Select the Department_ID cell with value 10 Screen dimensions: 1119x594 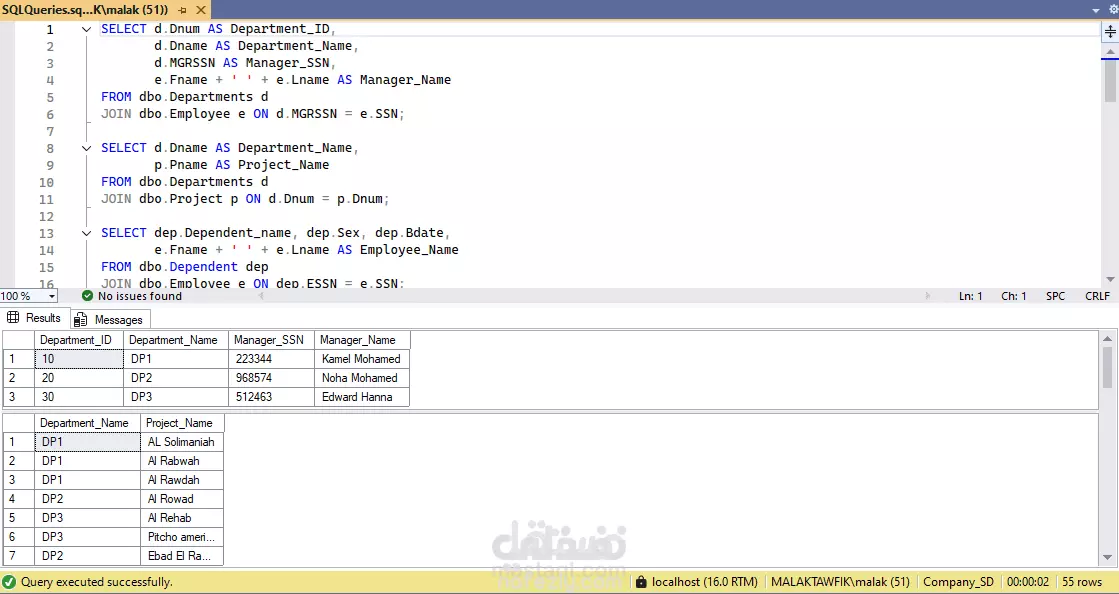click(79, 359)
